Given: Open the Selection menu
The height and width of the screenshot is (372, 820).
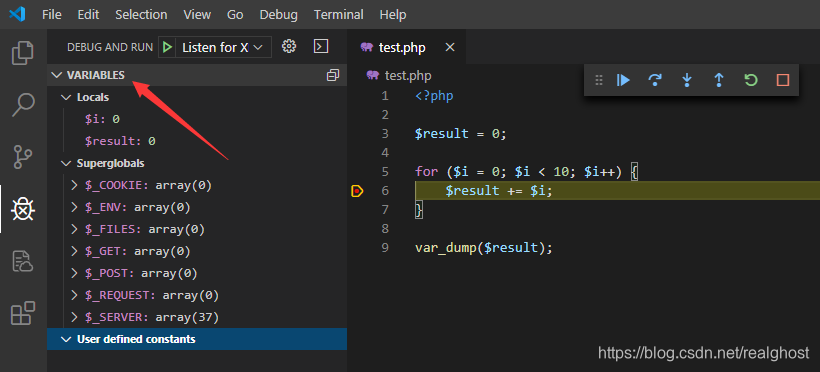Looking at the screenshot, I should (x=141, y=15).
